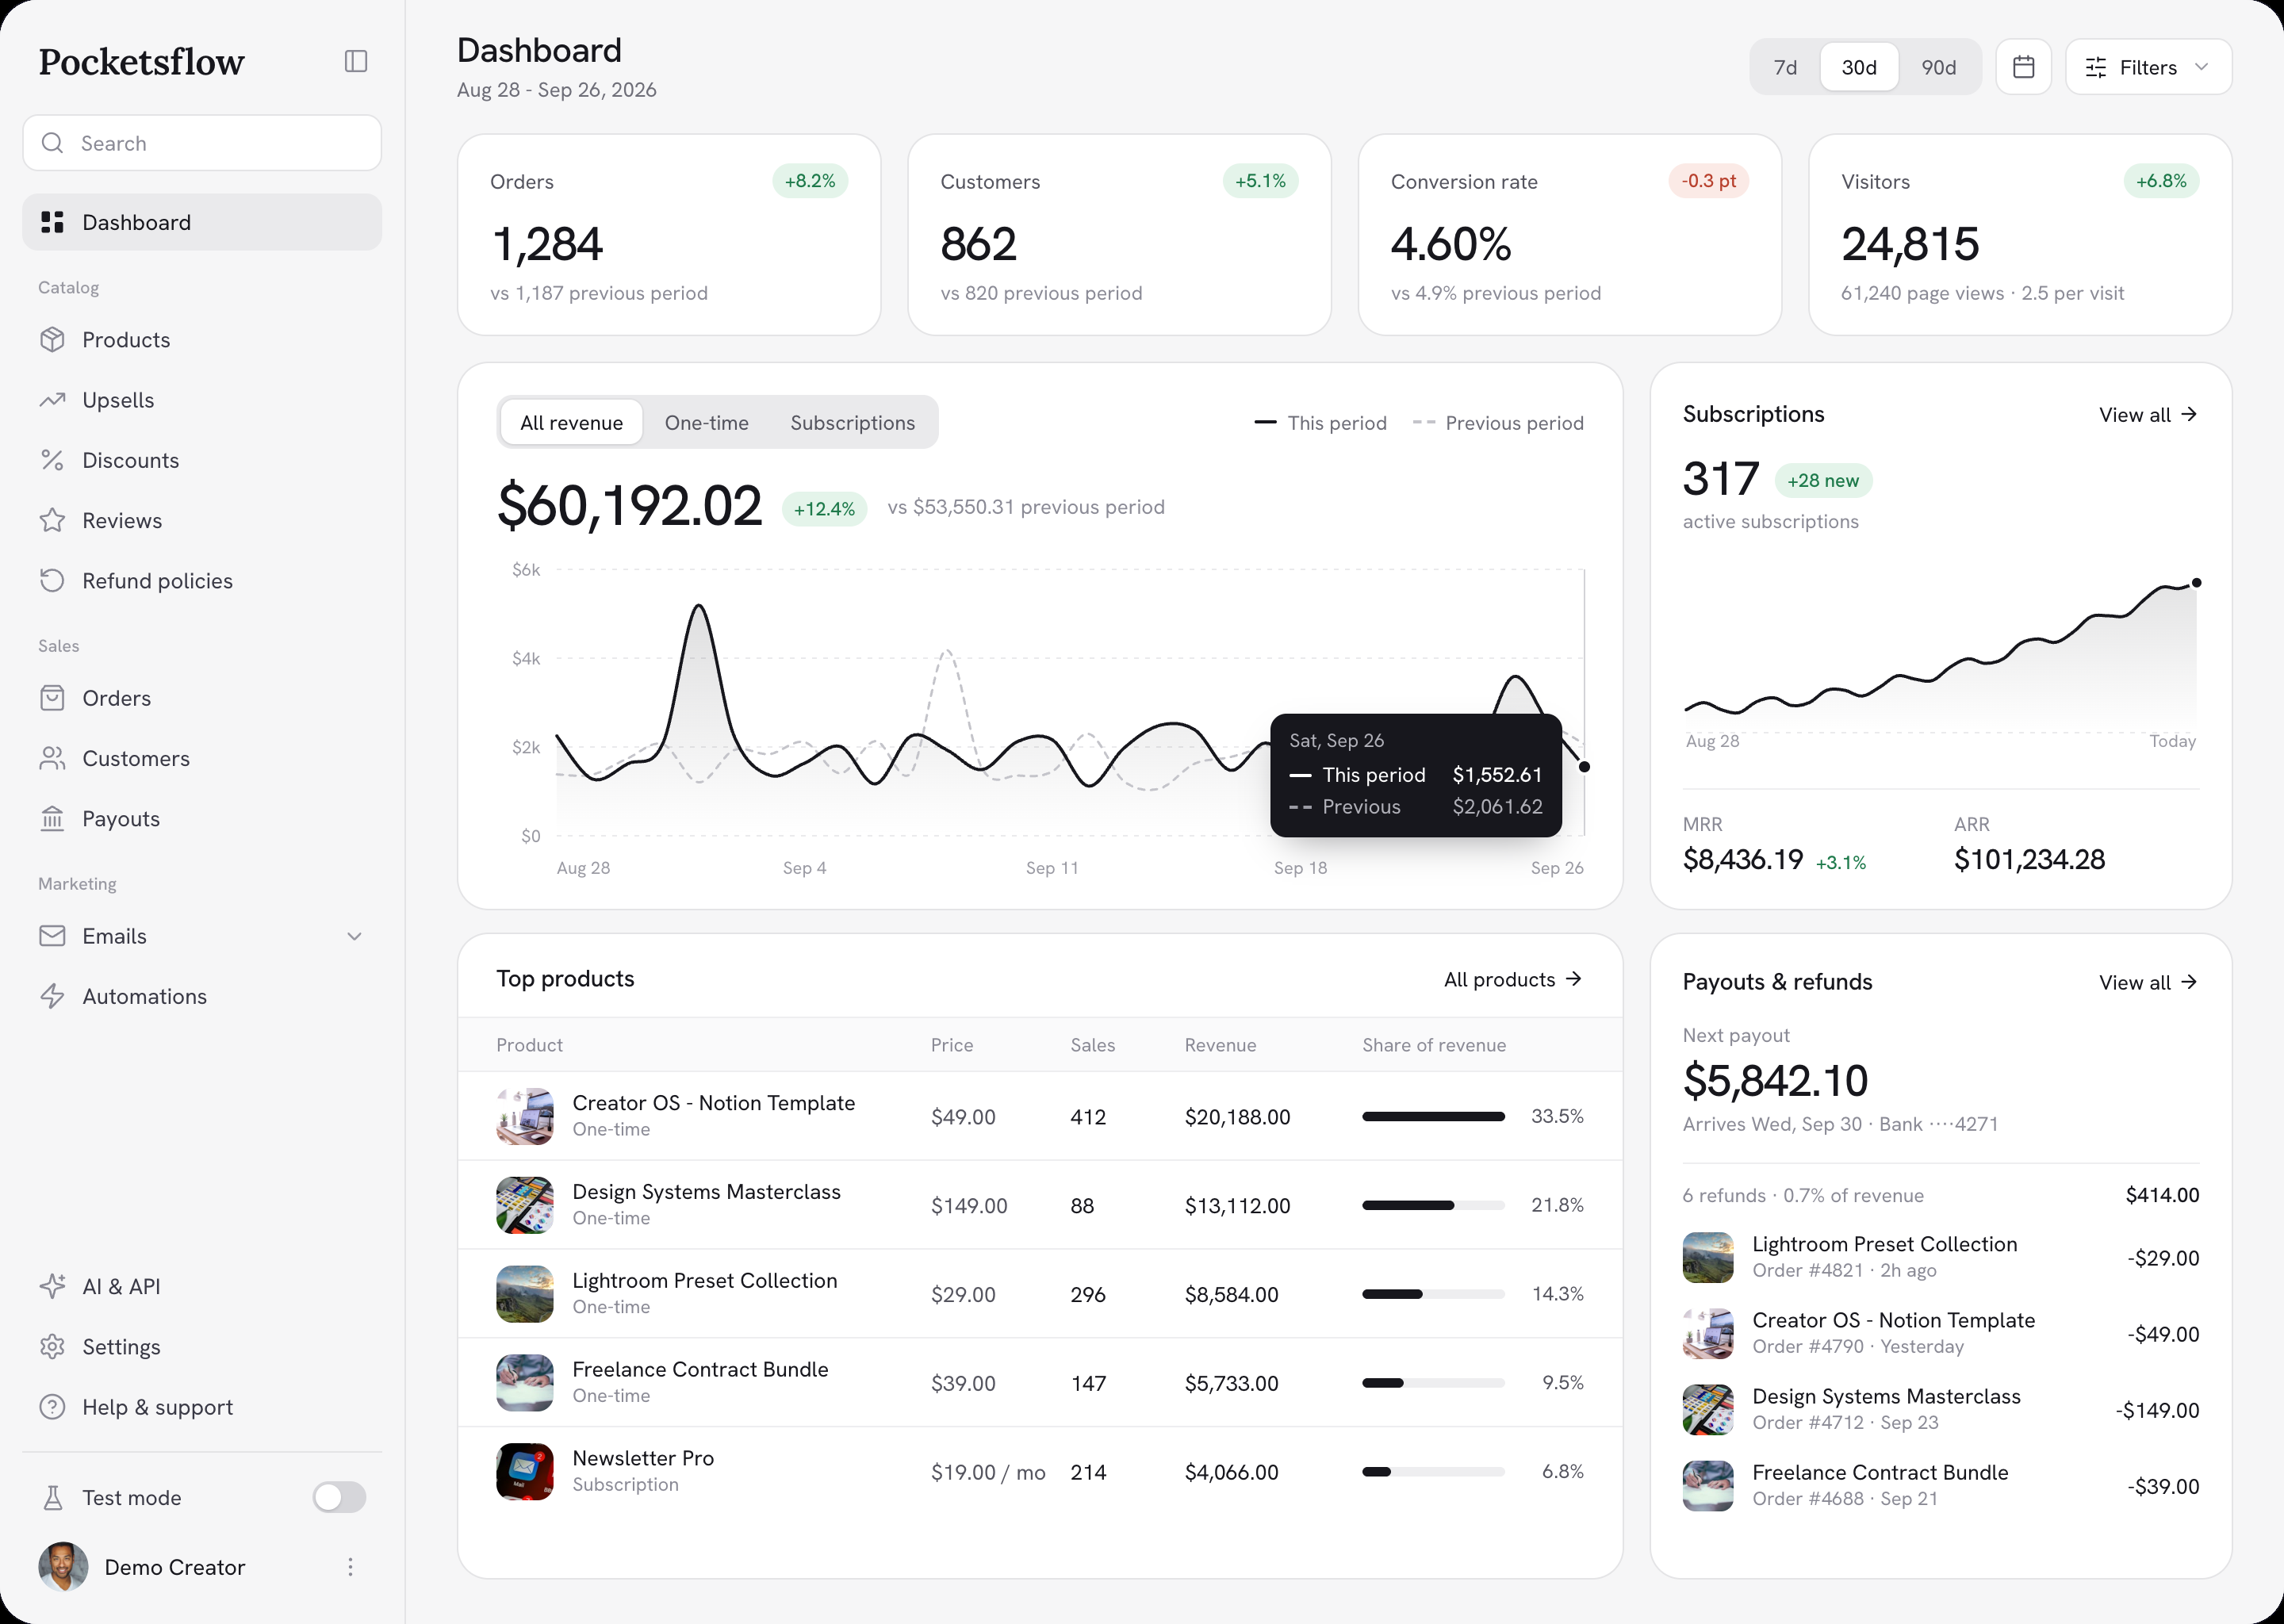Collapse the sidebar panel icon
2284x1624 pixels.
[356, 61]
